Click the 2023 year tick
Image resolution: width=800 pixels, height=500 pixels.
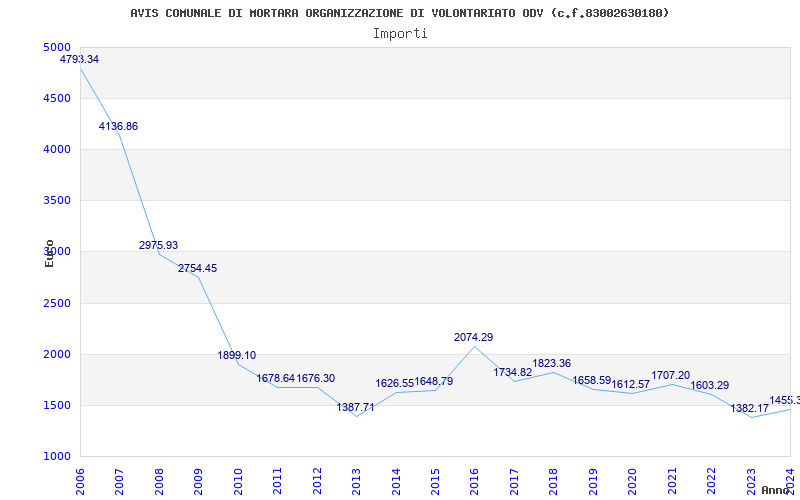[x=751, y=481]
